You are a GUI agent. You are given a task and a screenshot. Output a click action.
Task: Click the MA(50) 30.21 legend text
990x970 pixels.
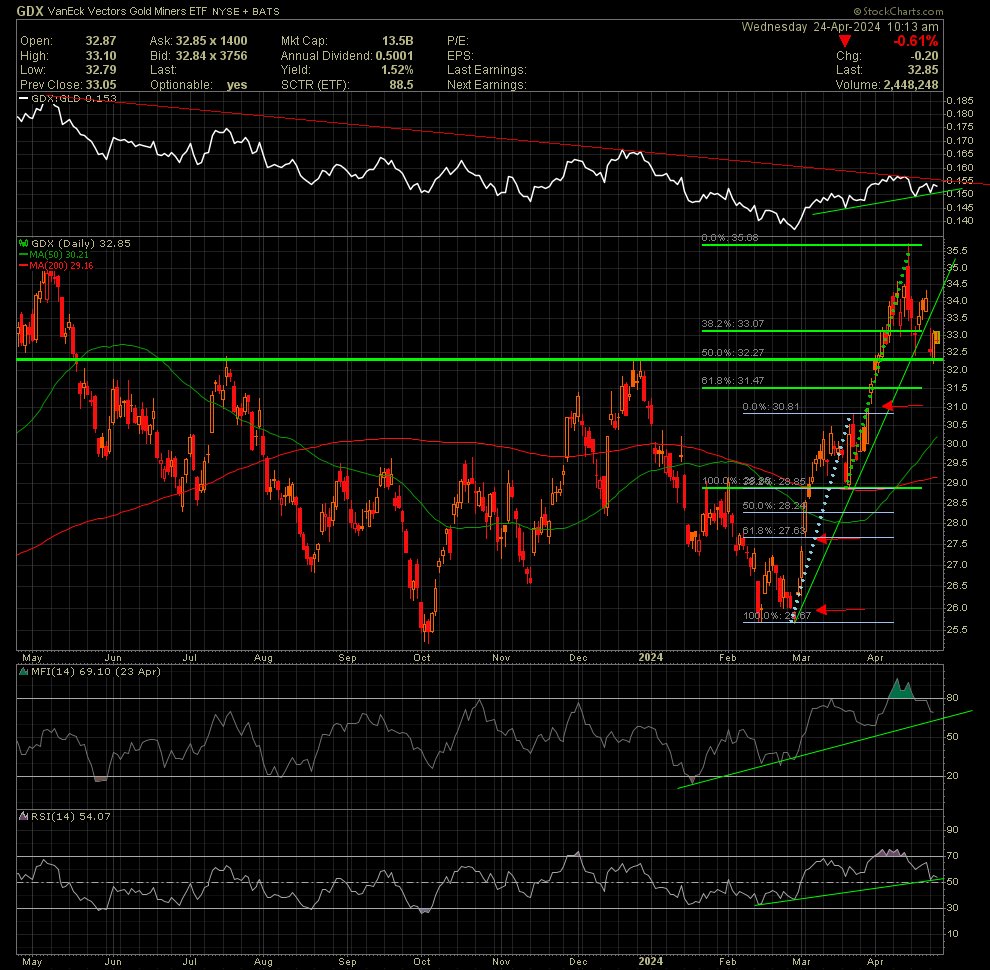click(59, 254)
